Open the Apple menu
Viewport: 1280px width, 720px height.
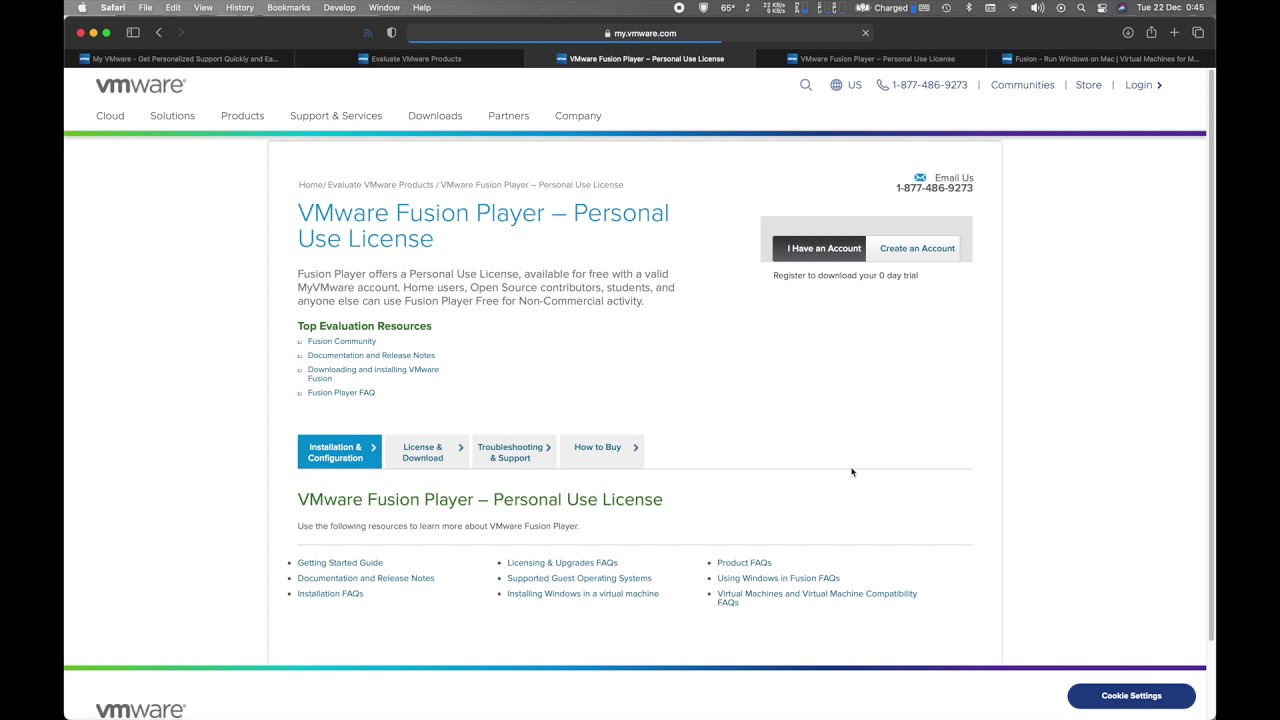click(82, 8)
